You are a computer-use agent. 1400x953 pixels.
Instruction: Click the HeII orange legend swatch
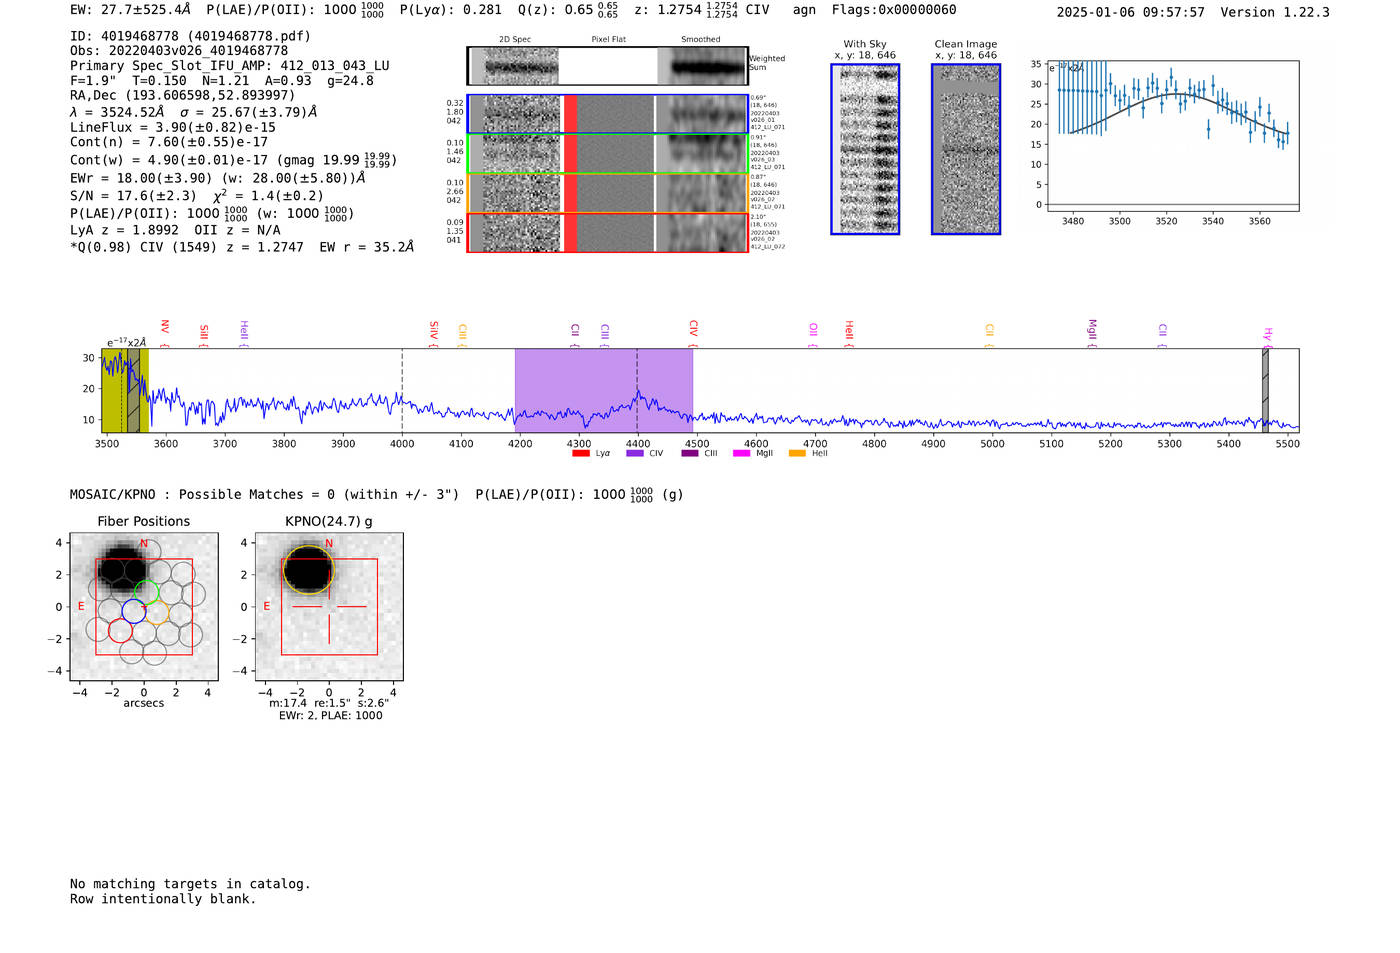(797, 453)
